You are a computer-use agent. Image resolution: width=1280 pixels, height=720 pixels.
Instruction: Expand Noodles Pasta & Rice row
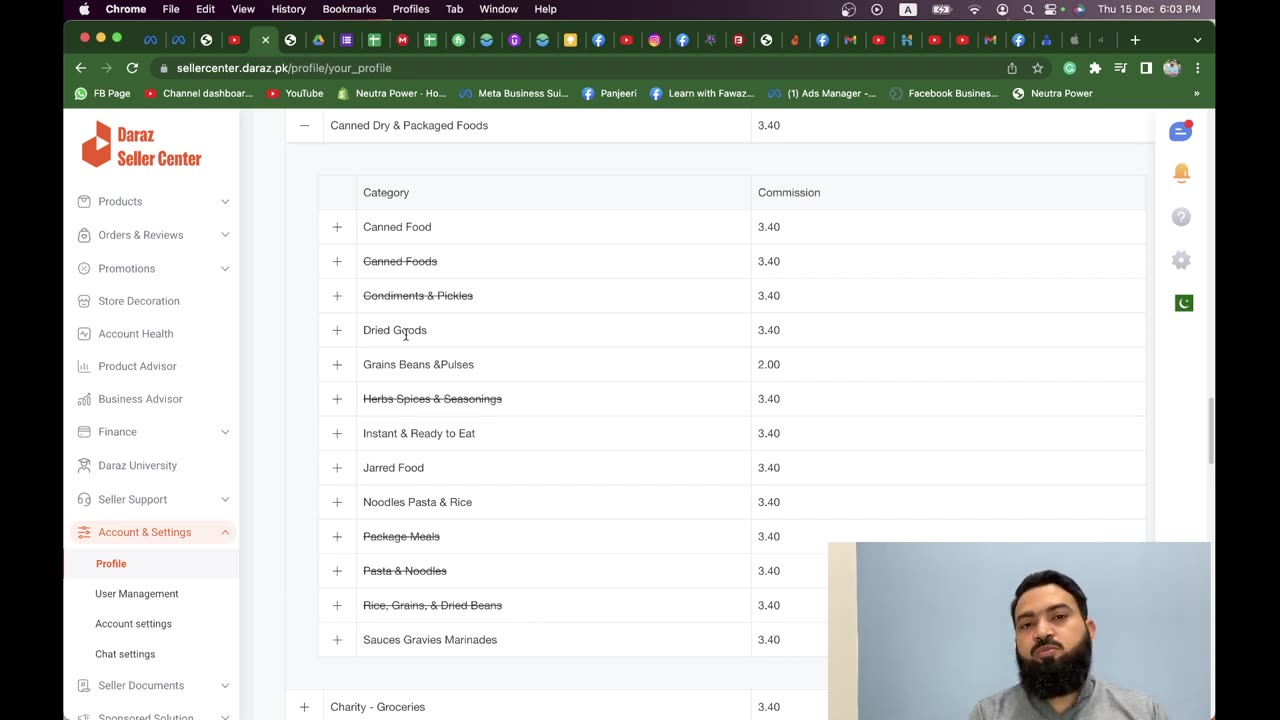click(x=337, y=502)
